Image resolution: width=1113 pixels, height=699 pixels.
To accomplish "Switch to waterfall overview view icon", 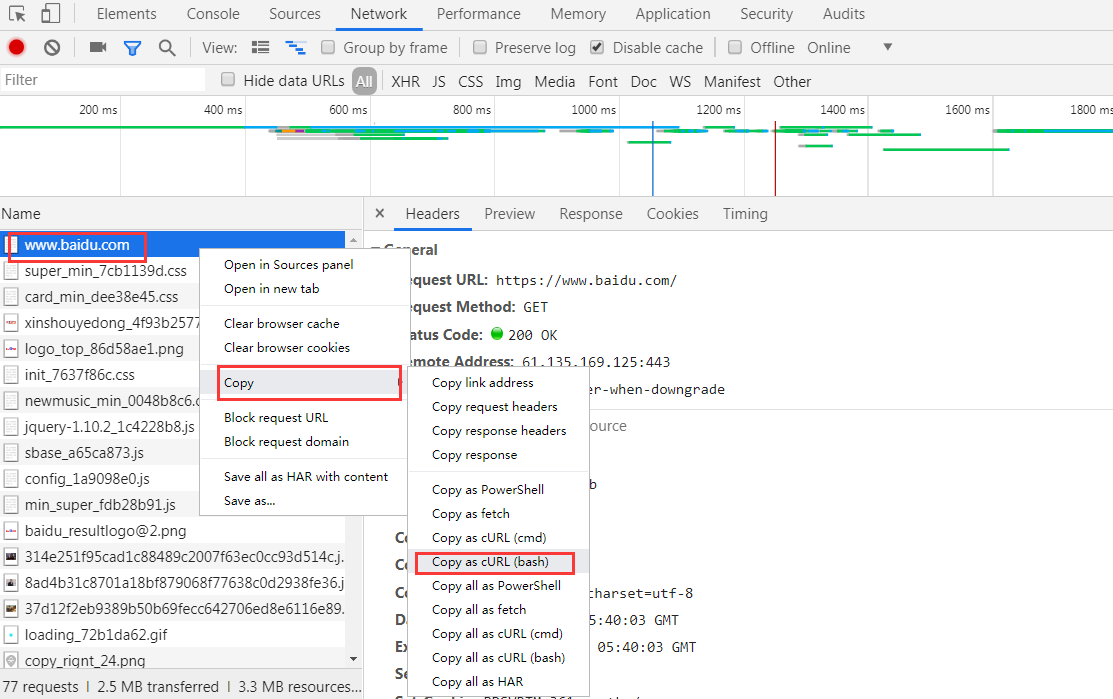I will coord(295,47).
